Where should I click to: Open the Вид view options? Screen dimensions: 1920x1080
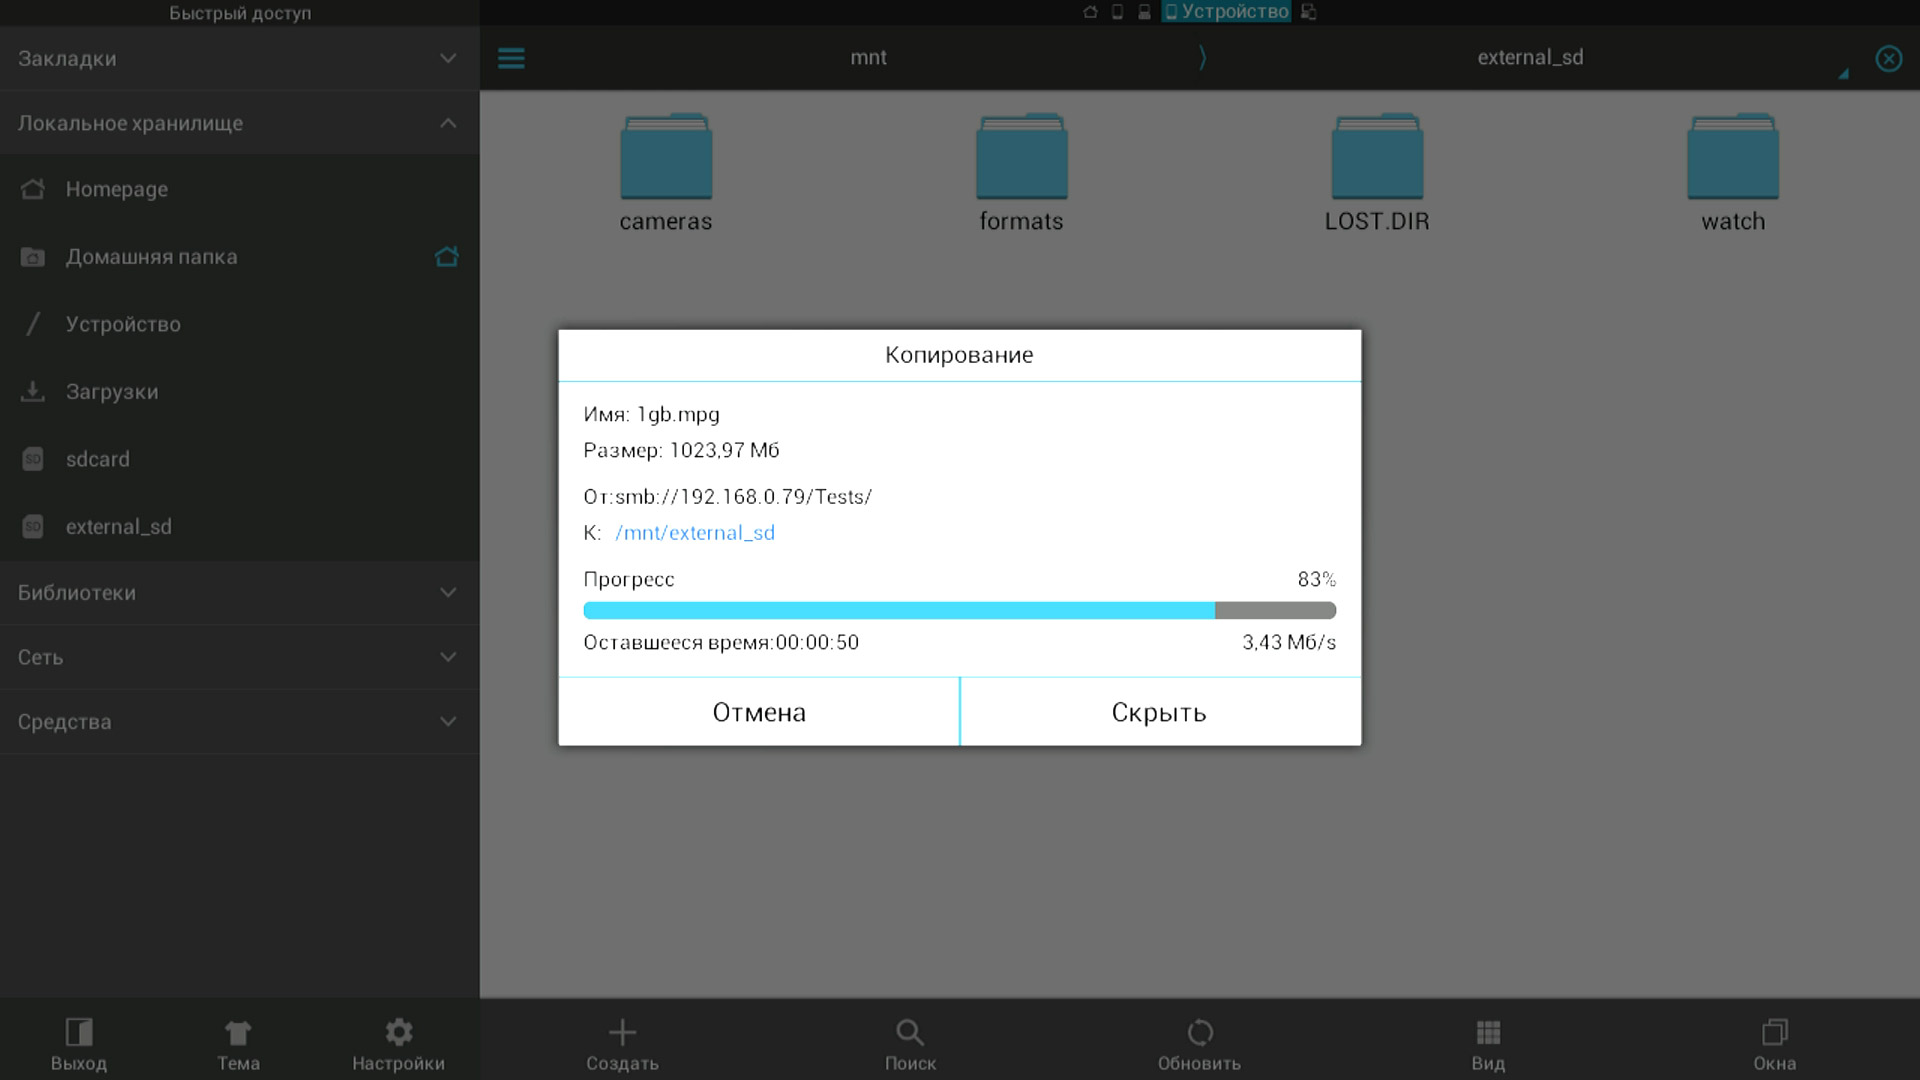[x=1488, y=1032]
